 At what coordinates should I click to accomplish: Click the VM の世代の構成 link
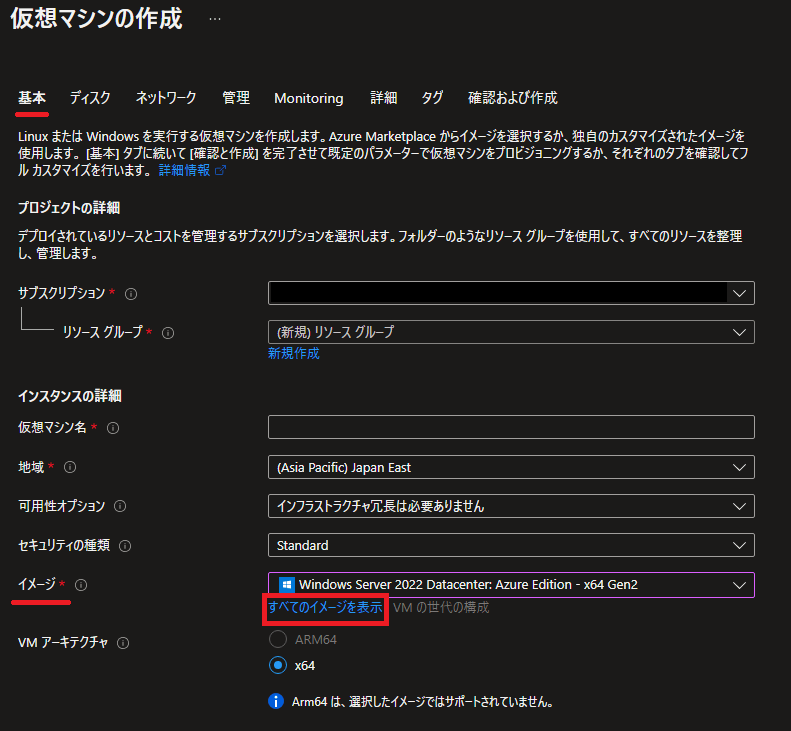441,607
